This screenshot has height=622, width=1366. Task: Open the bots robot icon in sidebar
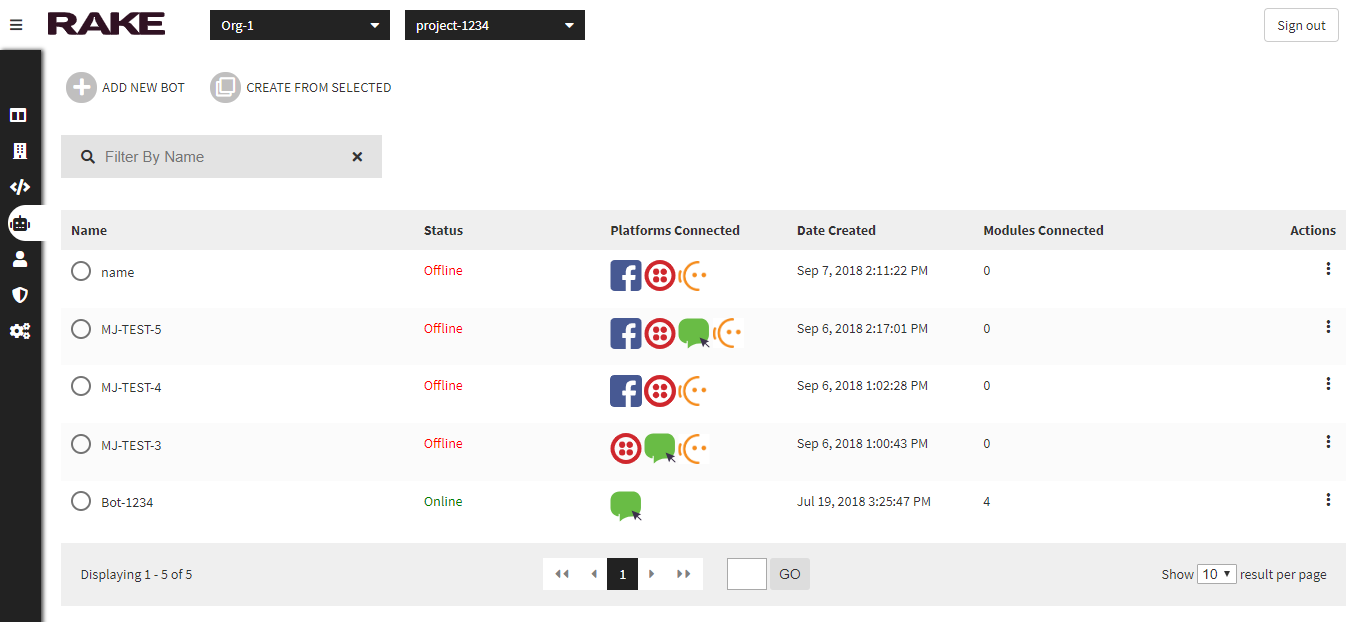pyautogui.click(x=19, y=223)
